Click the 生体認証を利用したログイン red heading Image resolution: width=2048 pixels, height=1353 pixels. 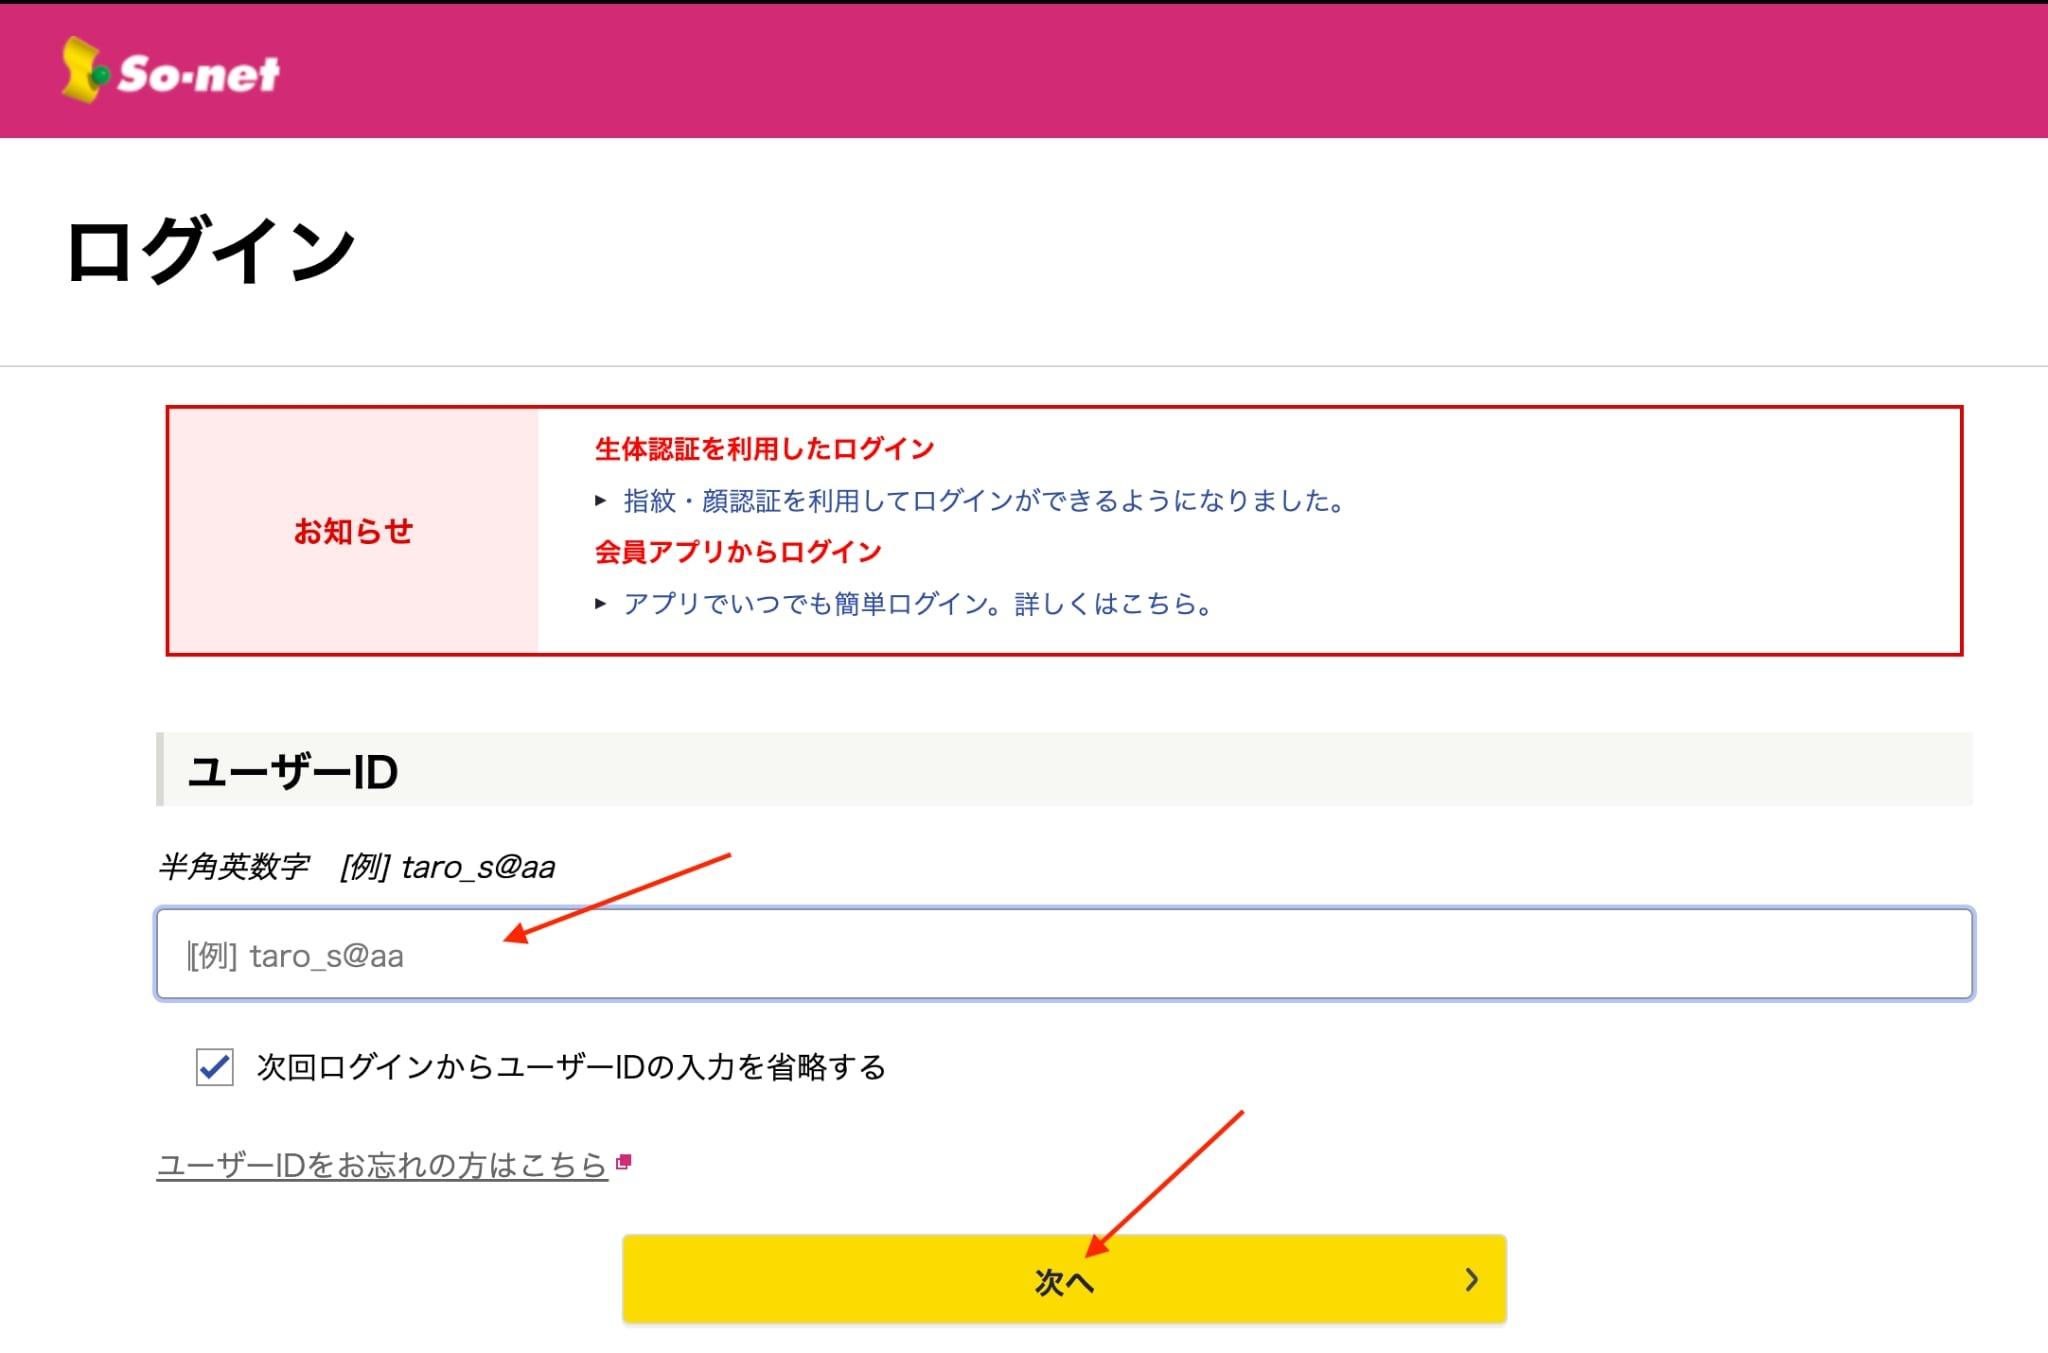click(764, 449)
